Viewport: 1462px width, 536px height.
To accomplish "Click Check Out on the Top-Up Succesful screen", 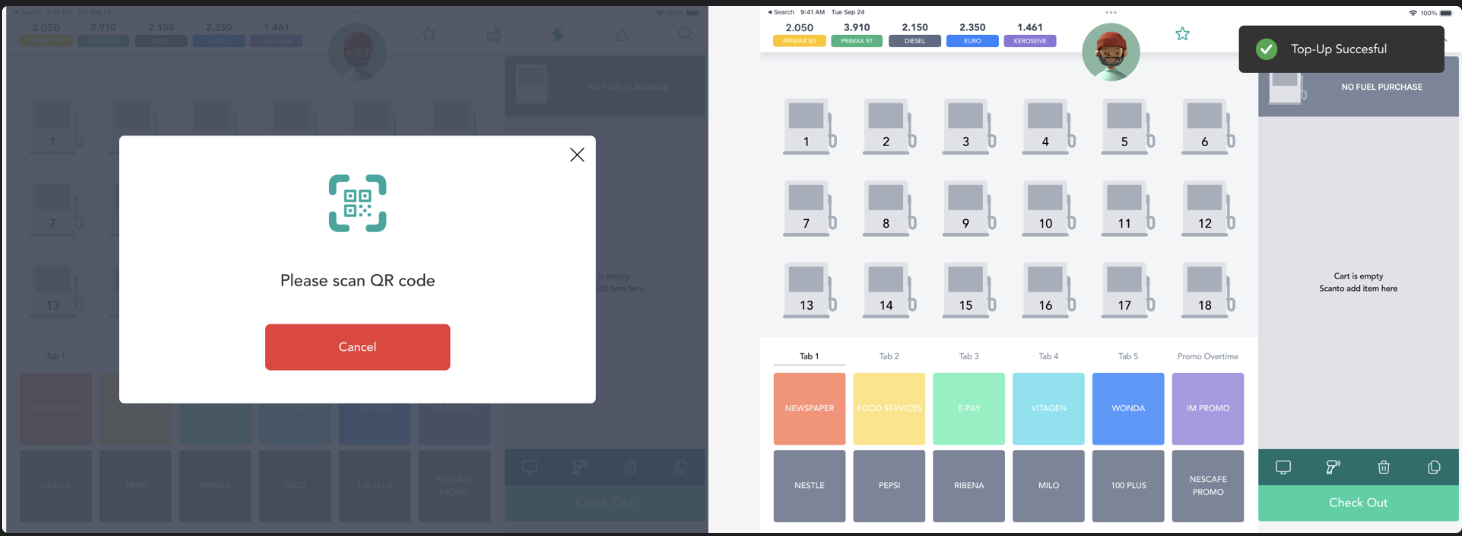I will pos(1358,503).
